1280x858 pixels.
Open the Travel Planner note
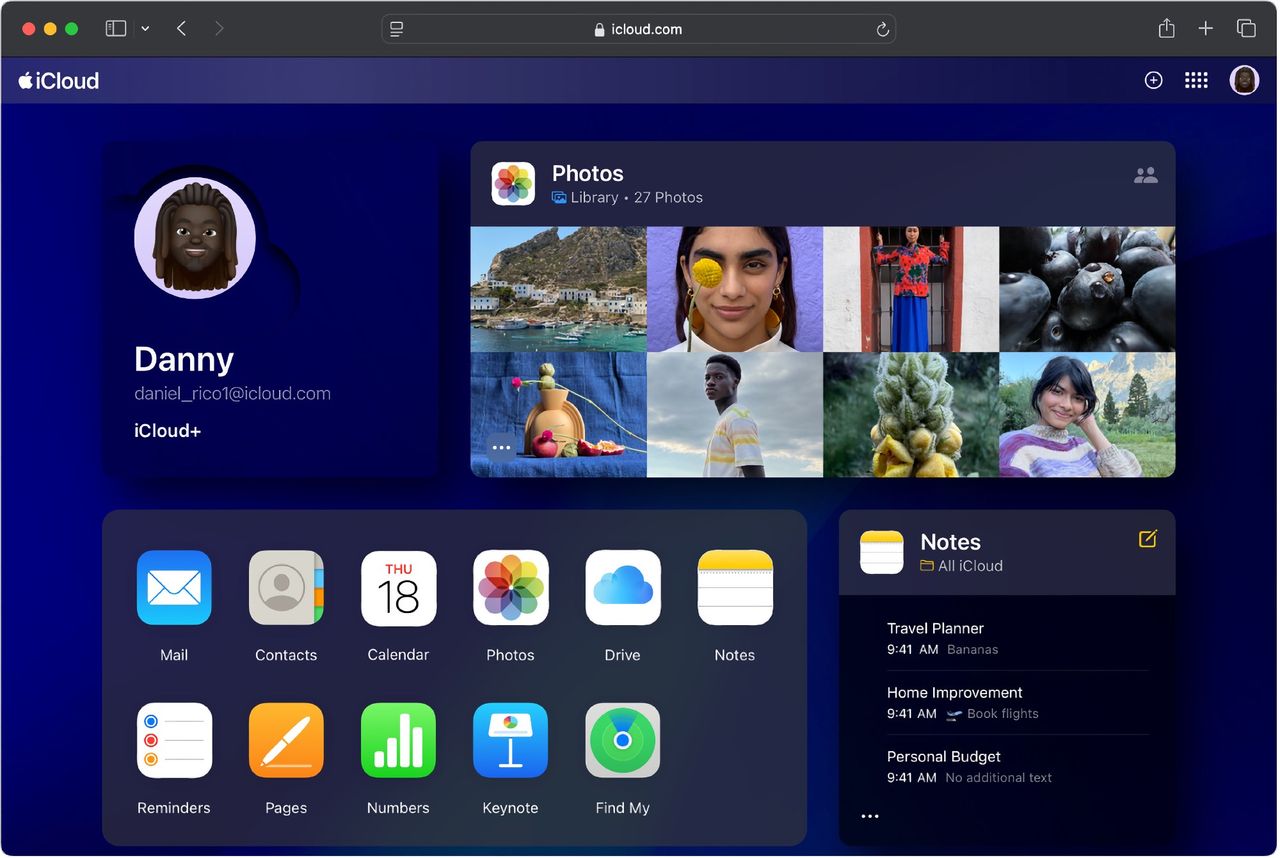(x=935, y=628)
